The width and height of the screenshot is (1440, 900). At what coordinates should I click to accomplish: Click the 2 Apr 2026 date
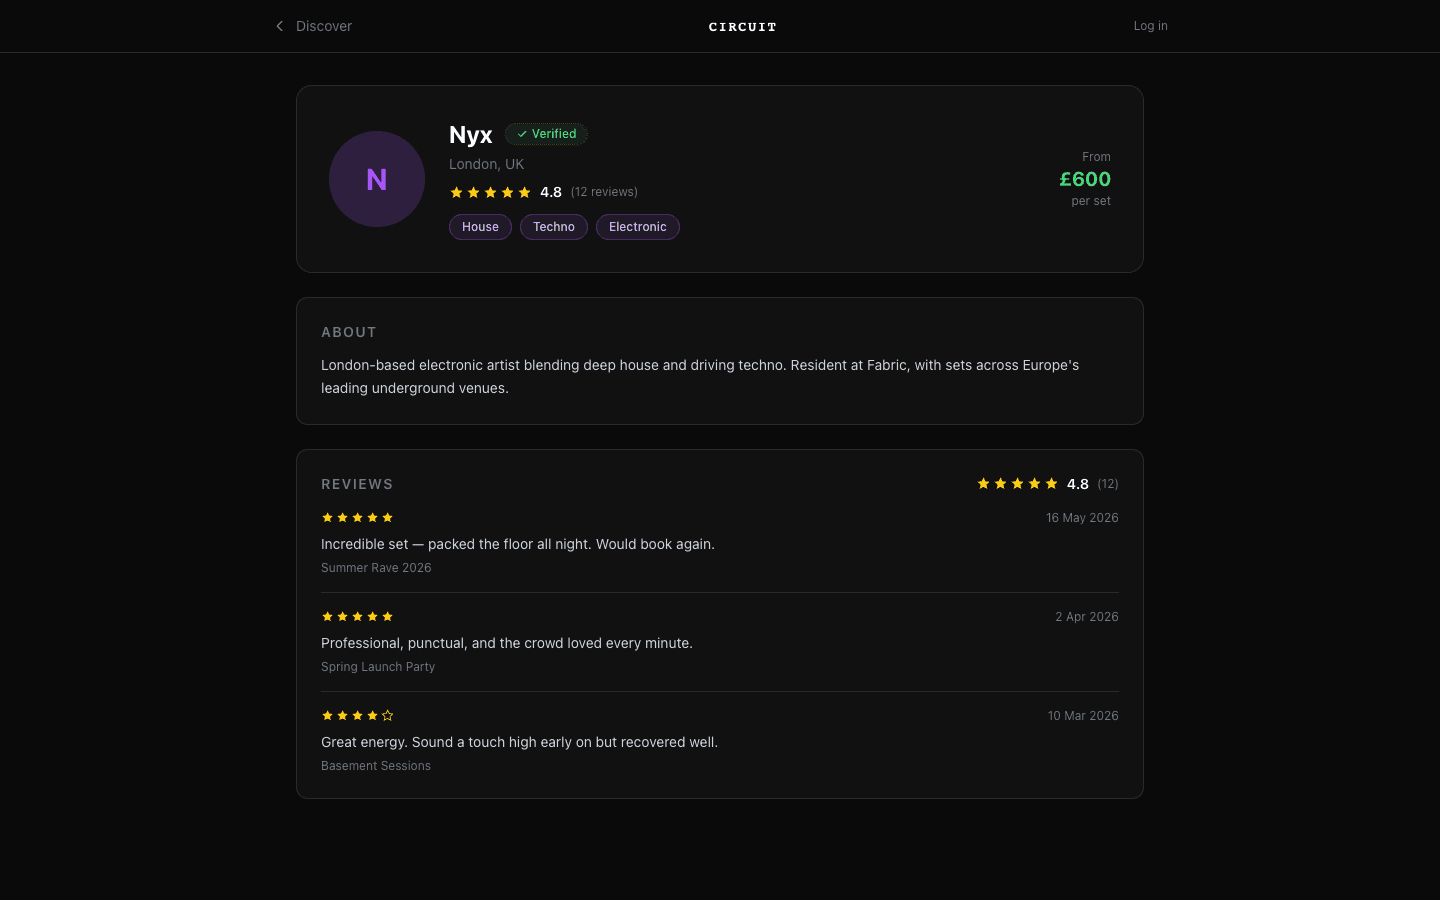pos(1087,617)
